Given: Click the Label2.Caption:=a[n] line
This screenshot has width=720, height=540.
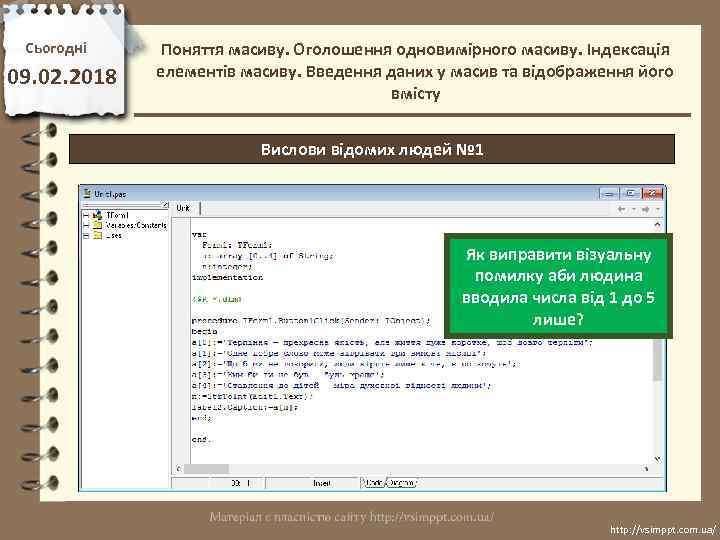Looking at the screenshot, I should (x=245, y=407).
